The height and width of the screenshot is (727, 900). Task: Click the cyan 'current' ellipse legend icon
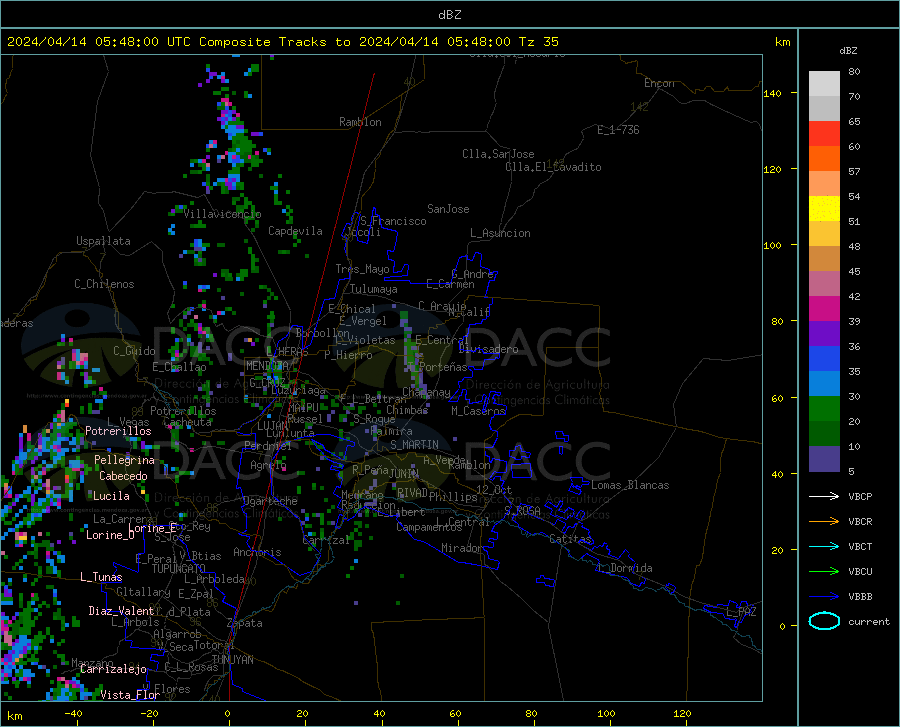824,621
